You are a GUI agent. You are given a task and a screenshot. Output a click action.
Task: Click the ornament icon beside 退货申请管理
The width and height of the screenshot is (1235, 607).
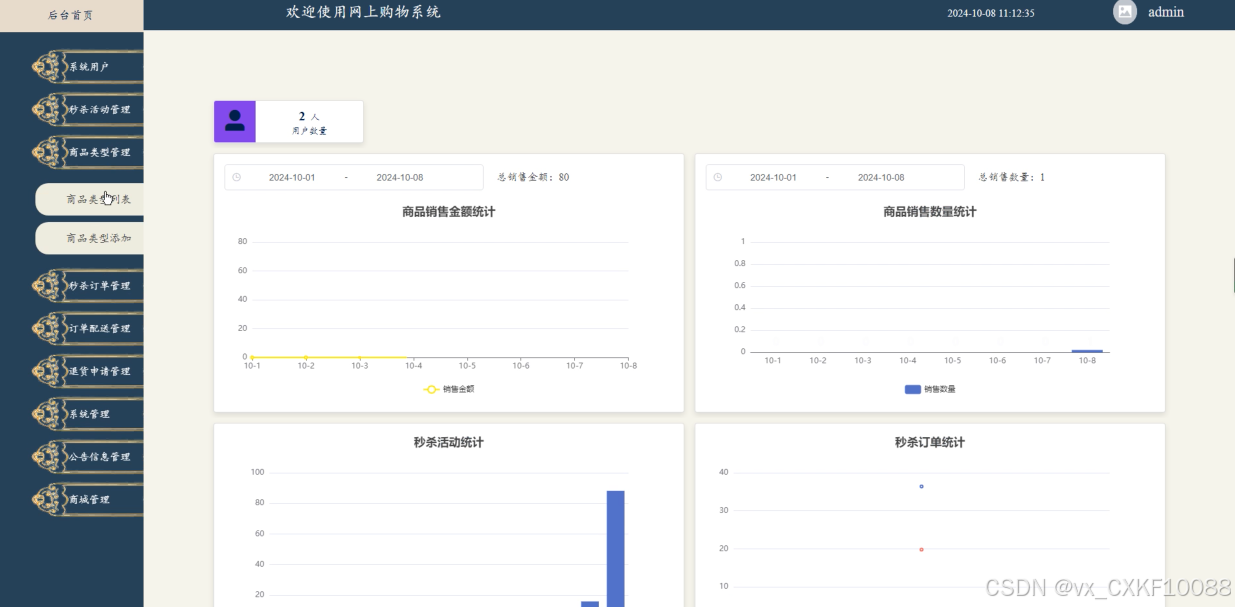(x=50, y=371)
